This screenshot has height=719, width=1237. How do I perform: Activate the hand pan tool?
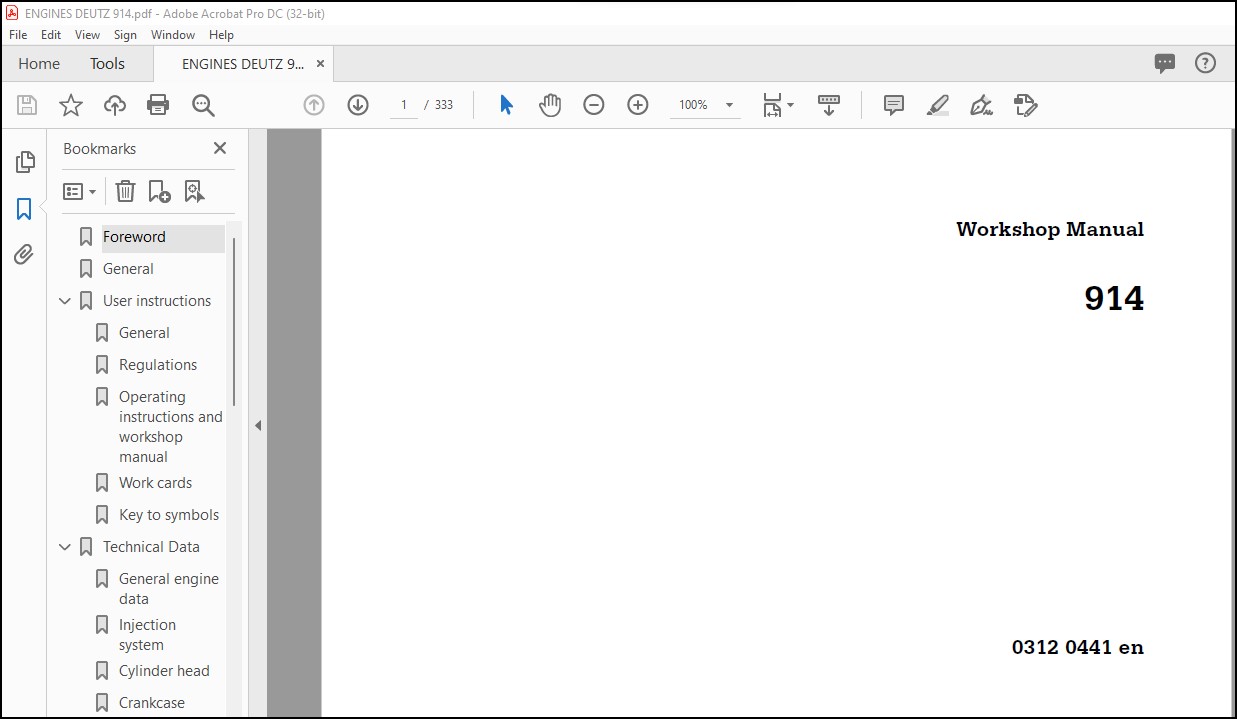[550, 105]
